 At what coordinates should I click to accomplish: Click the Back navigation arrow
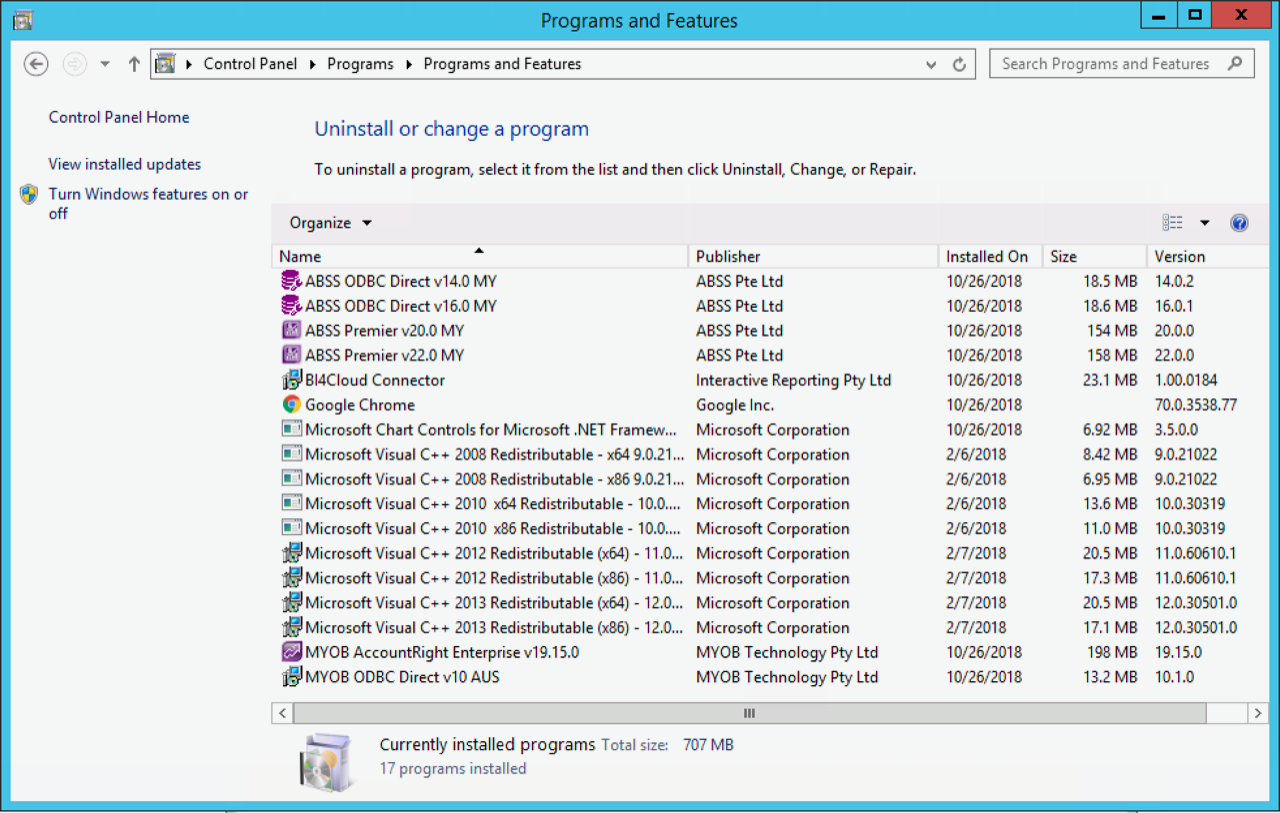[36, 64]
